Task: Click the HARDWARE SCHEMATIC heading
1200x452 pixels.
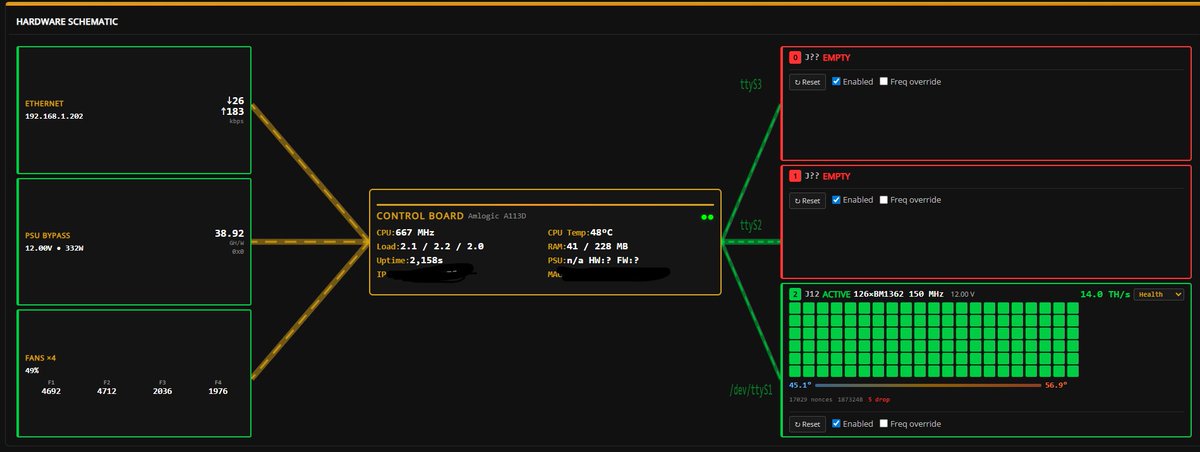Action: click(66, 20)
